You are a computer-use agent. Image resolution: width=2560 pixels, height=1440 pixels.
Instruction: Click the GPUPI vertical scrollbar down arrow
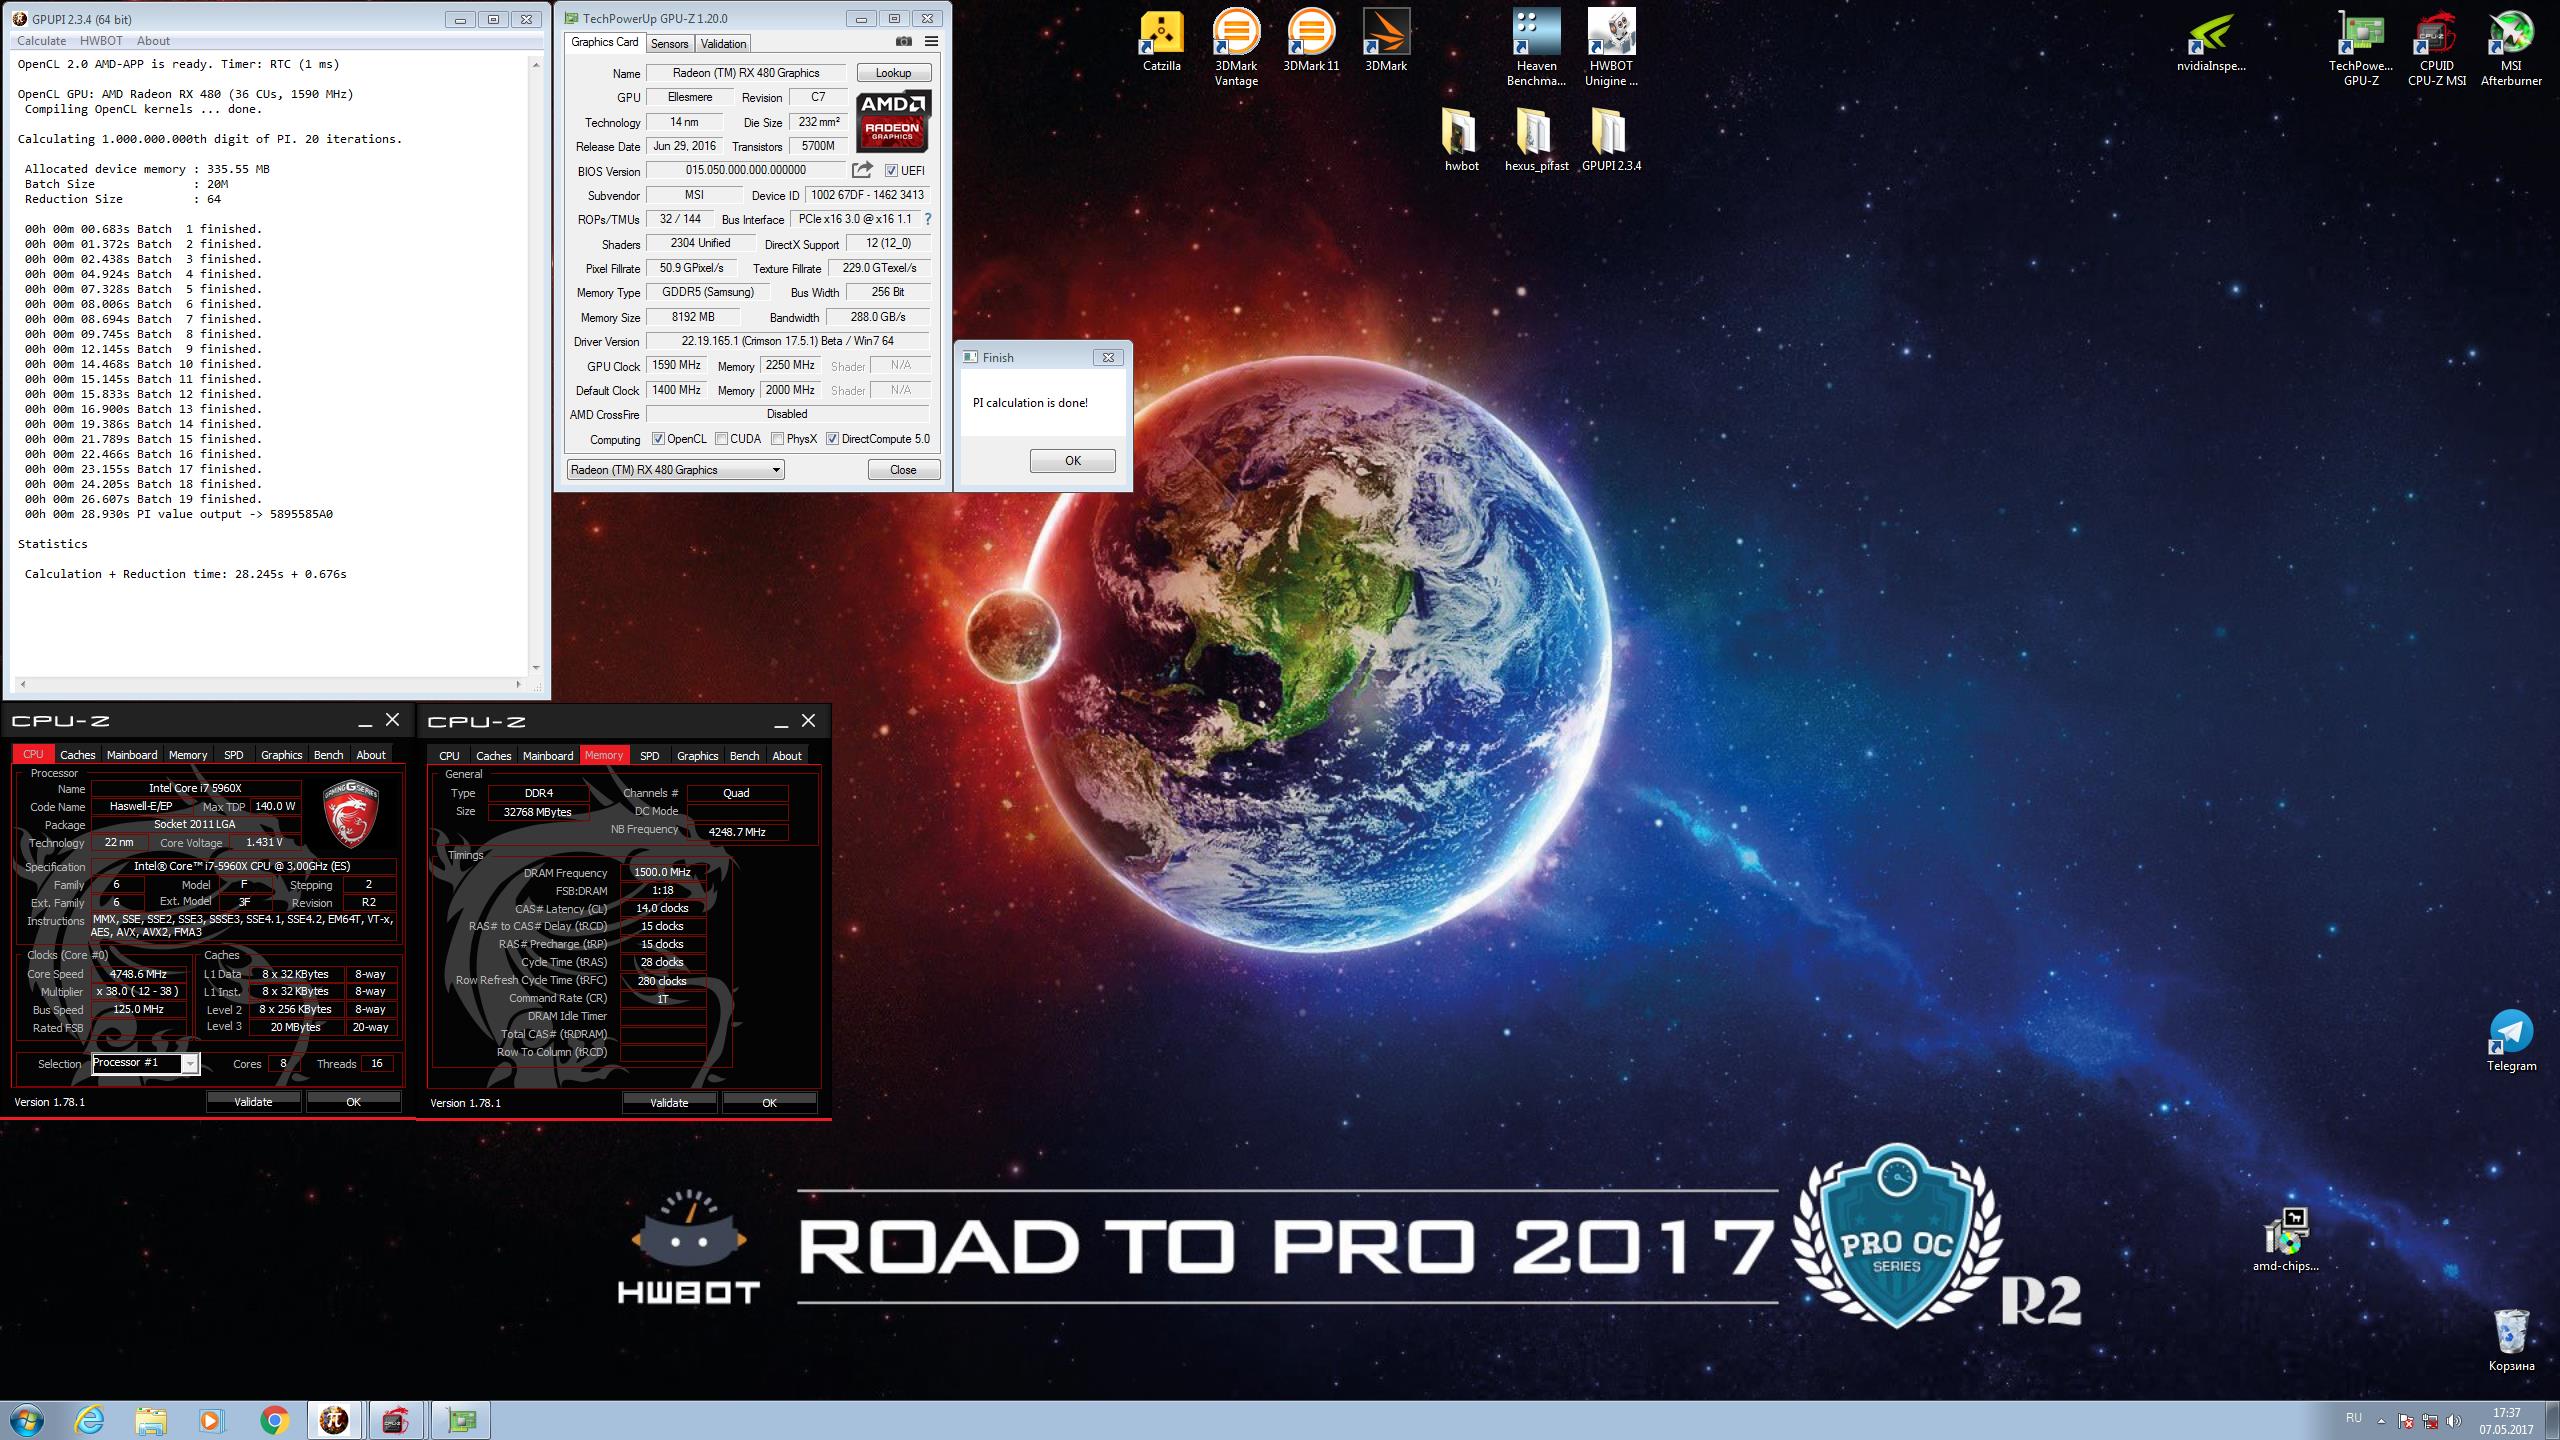[x=536, y=668]
